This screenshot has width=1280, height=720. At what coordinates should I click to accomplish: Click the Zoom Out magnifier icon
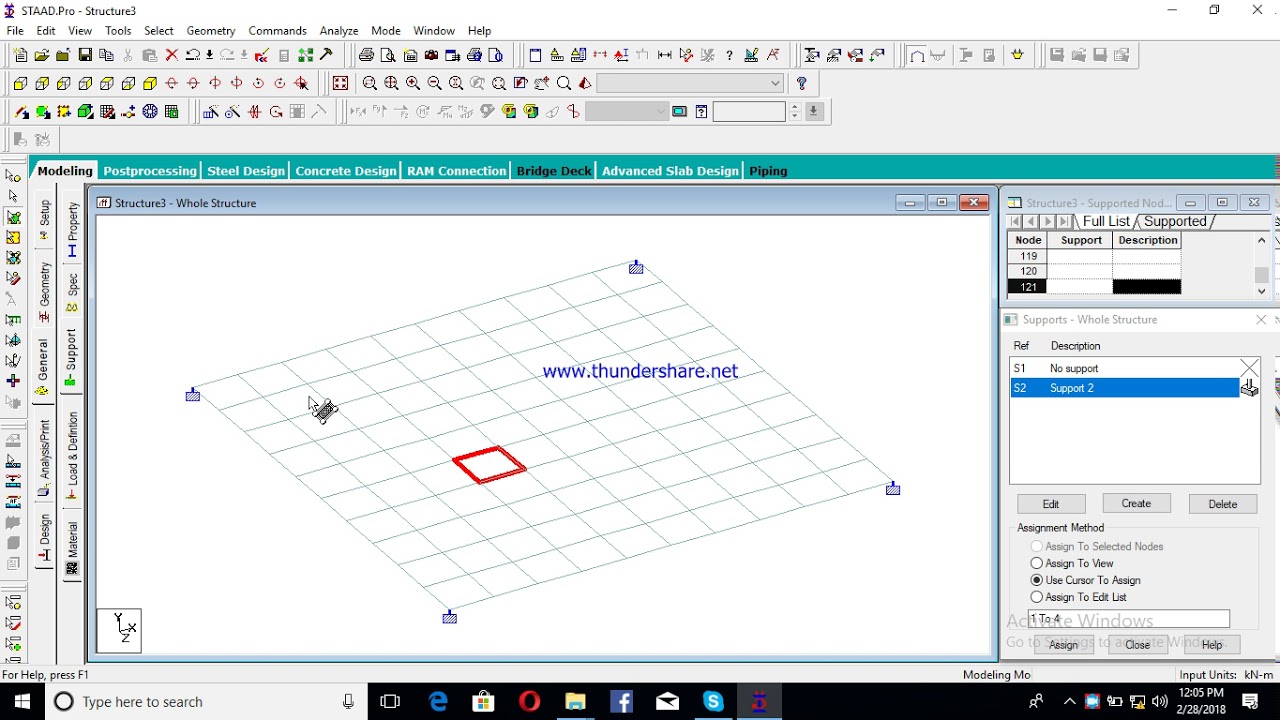[434, 84]
